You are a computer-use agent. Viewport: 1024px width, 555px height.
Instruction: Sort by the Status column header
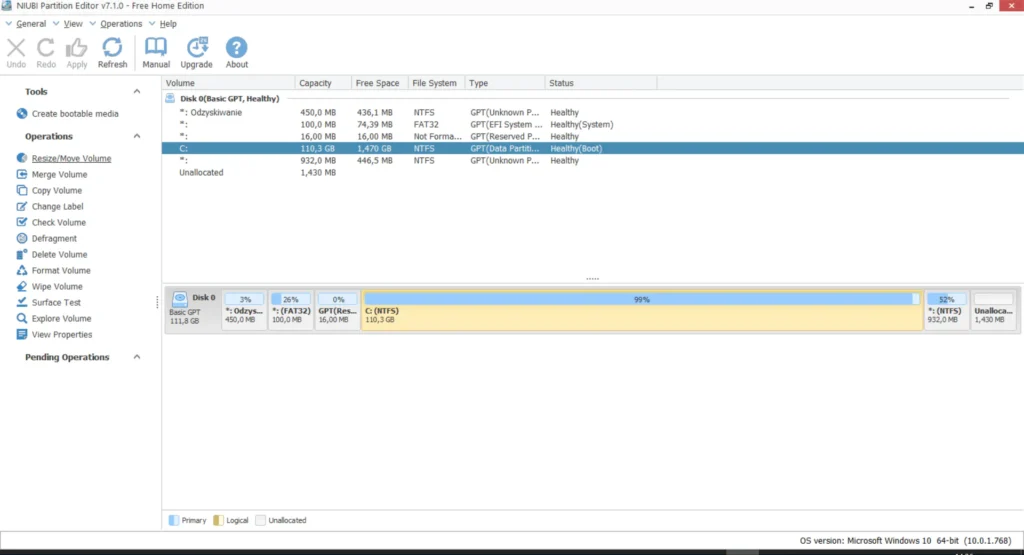coord(601,83)
